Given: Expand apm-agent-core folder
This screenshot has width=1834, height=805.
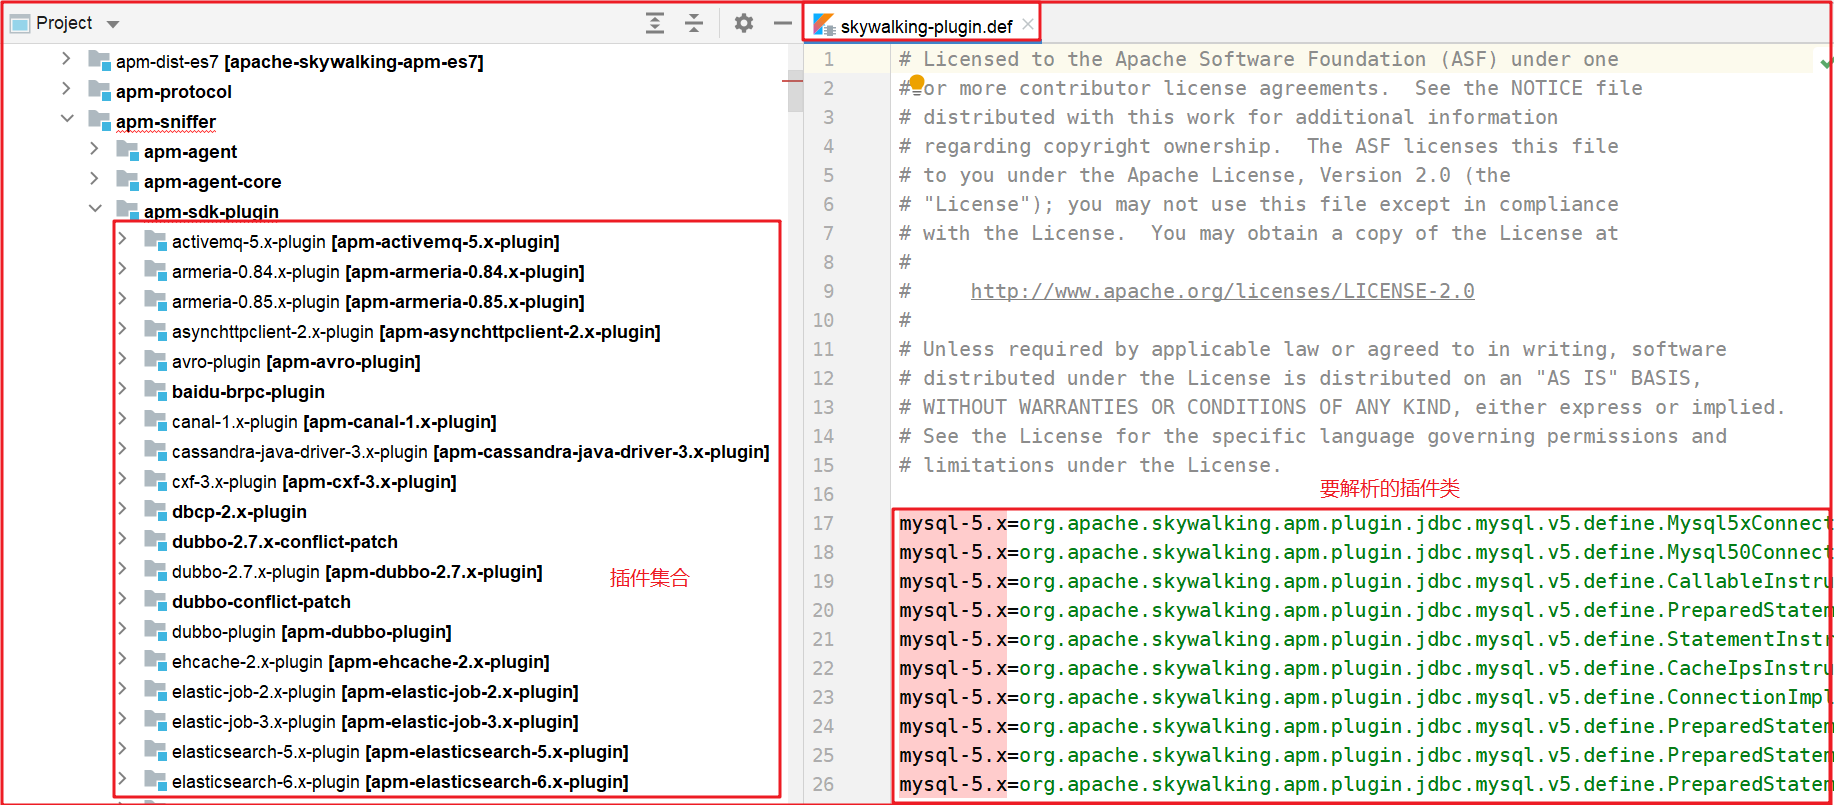Looking at the screenshot, I should 94,179.
